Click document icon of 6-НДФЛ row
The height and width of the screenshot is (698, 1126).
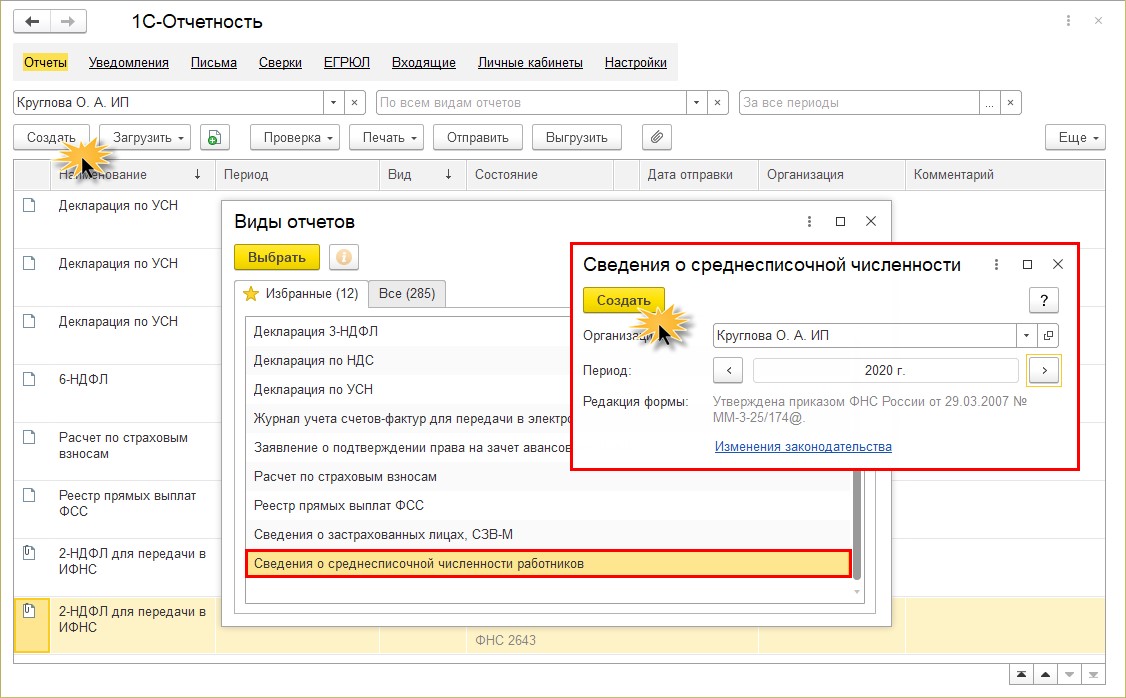pyautogui.click(x=29, y=379)
